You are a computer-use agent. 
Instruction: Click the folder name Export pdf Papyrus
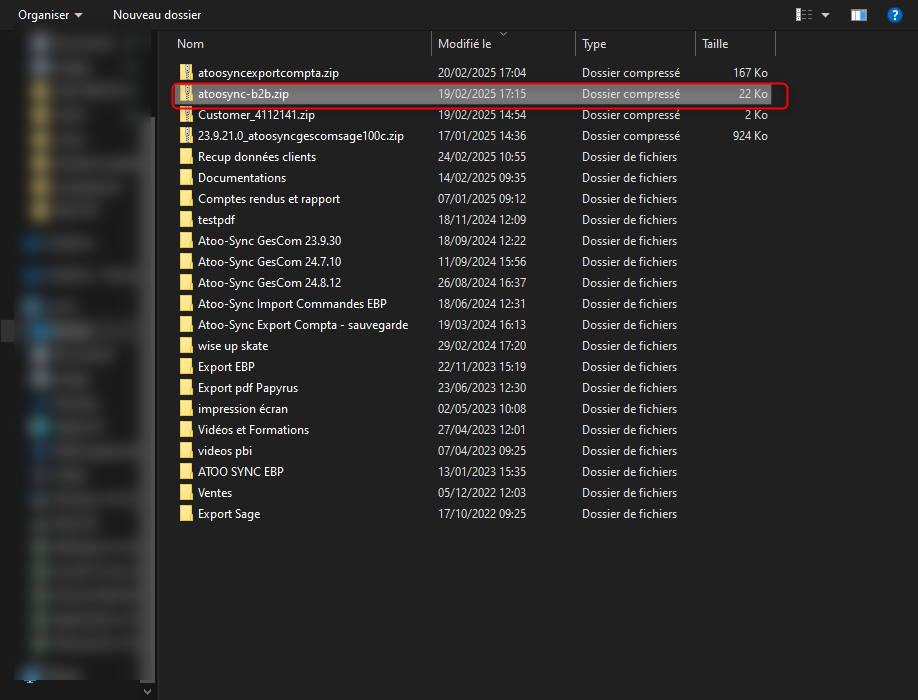pyautogui.click(x=248, y=388)
